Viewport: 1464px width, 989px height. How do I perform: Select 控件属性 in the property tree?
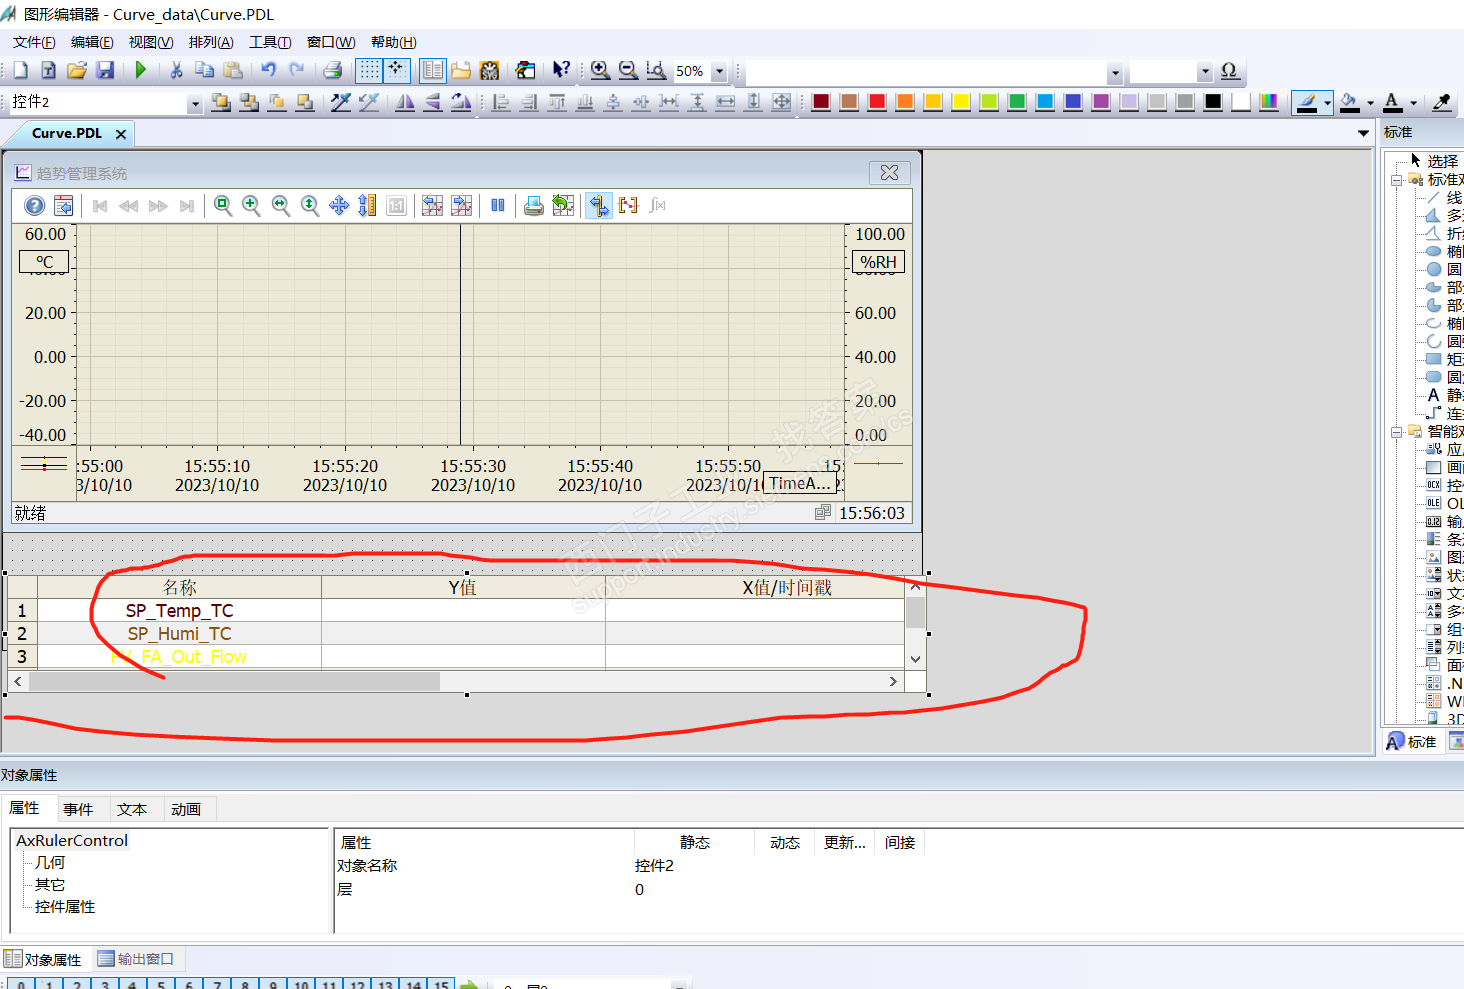65,907
